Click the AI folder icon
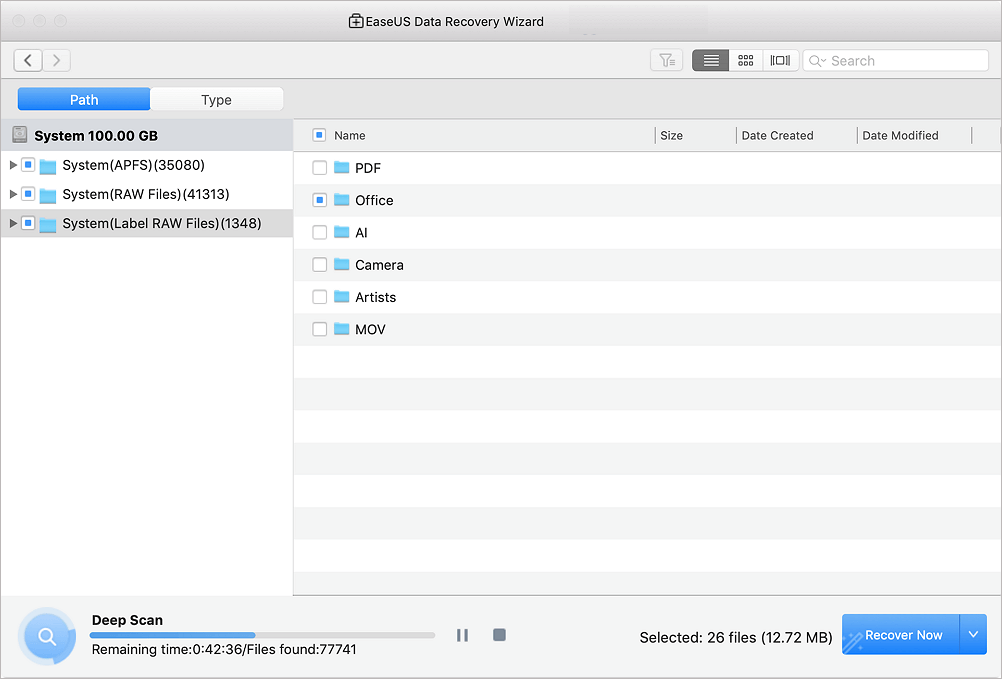1002x679 pixels. [342, 232]
